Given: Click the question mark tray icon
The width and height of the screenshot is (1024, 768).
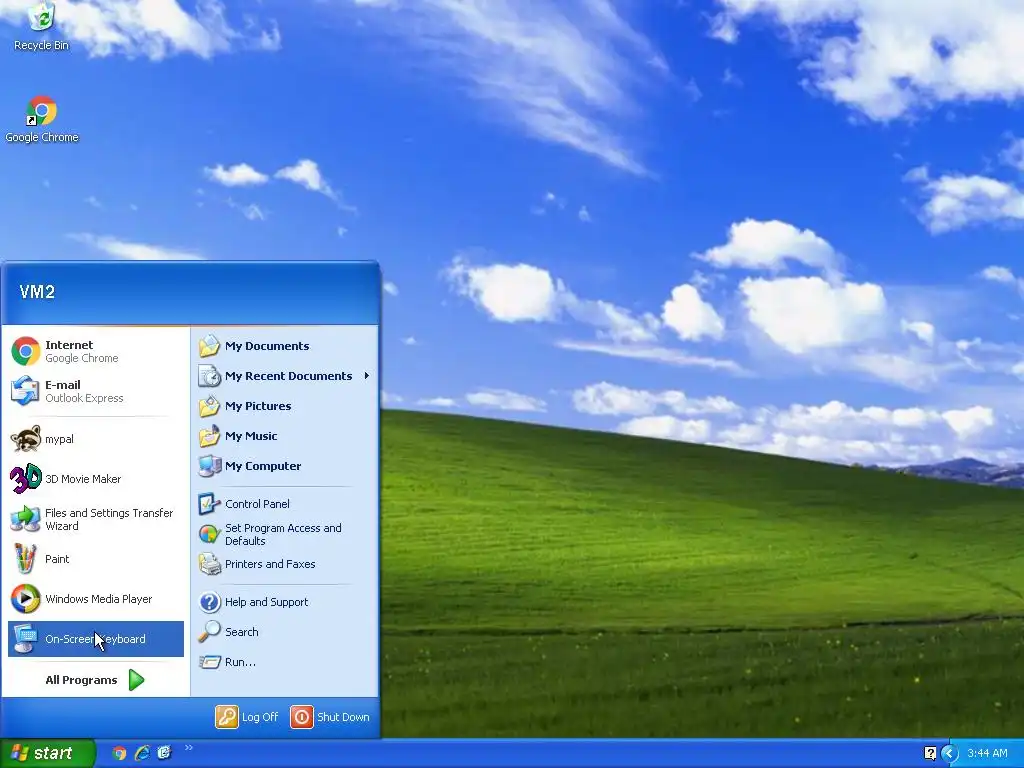Looking at the screenshot, I should (931, 754).
